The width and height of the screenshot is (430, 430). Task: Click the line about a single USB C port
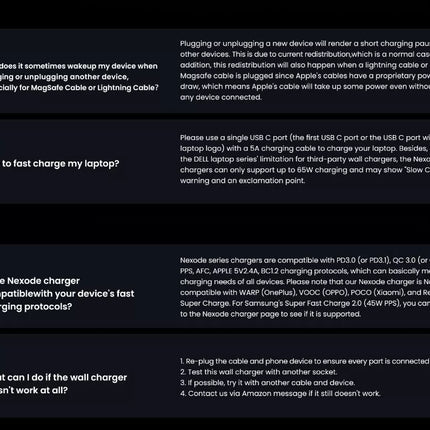click(x=305, y=138)
